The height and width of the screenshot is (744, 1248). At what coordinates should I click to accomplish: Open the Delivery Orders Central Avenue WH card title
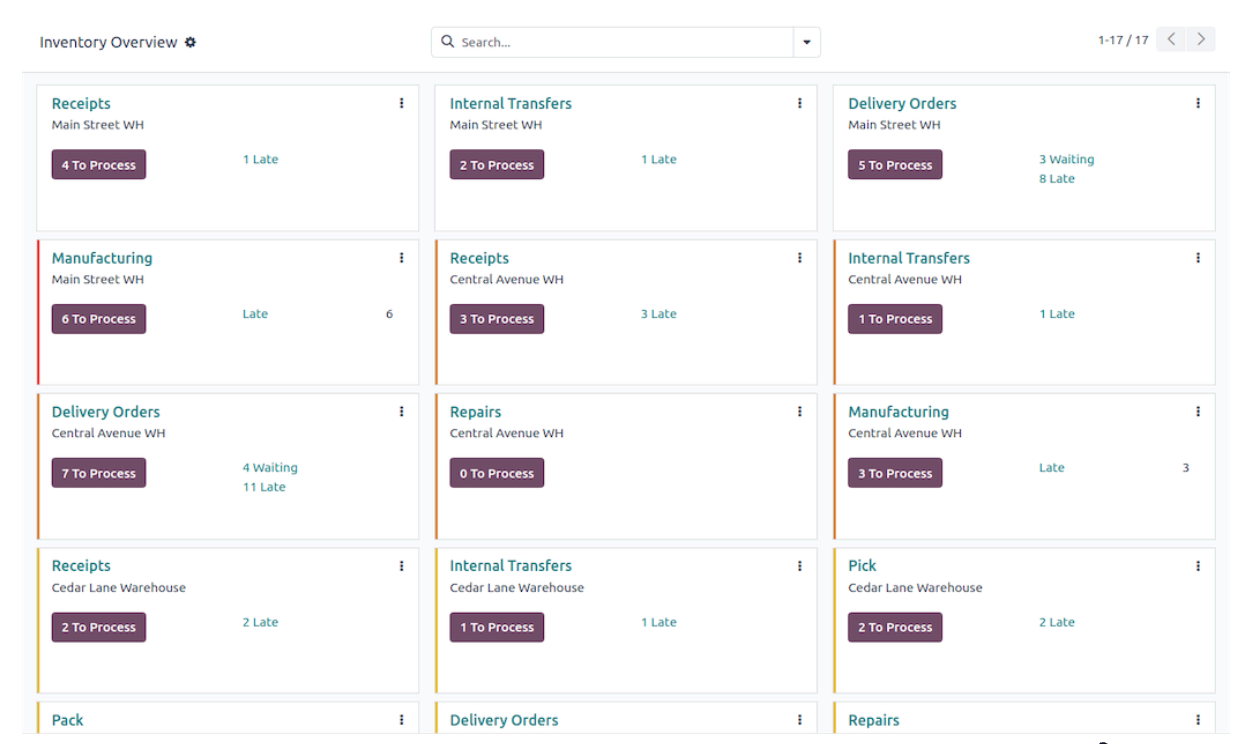105,411
